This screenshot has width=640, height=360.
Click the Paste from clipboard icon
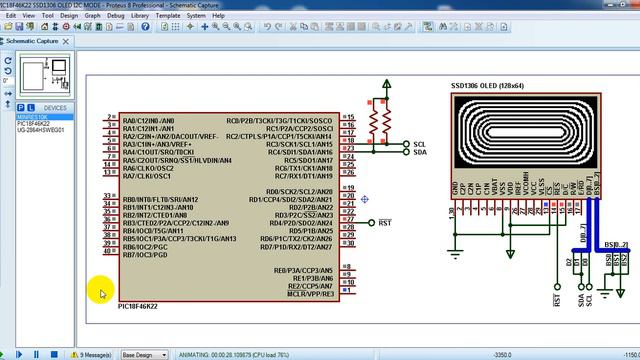[315, 27]
